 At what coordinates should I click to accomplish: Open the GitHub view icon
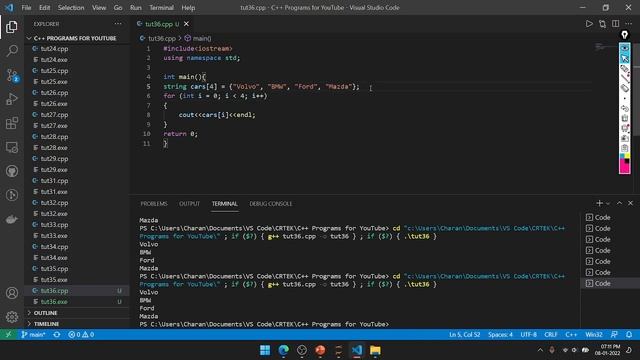coord(12,171)
